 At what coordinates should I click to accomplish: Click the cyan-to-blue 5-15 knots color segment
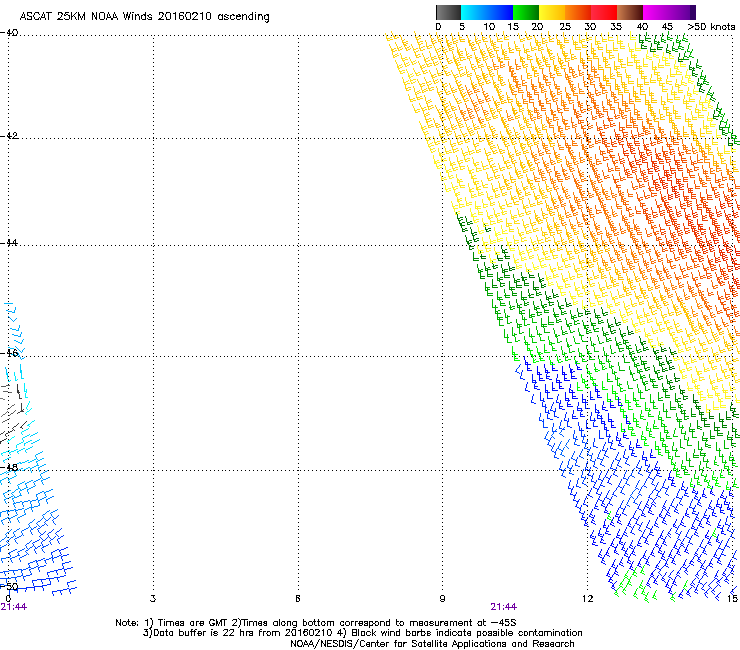[x=487, y=12]
